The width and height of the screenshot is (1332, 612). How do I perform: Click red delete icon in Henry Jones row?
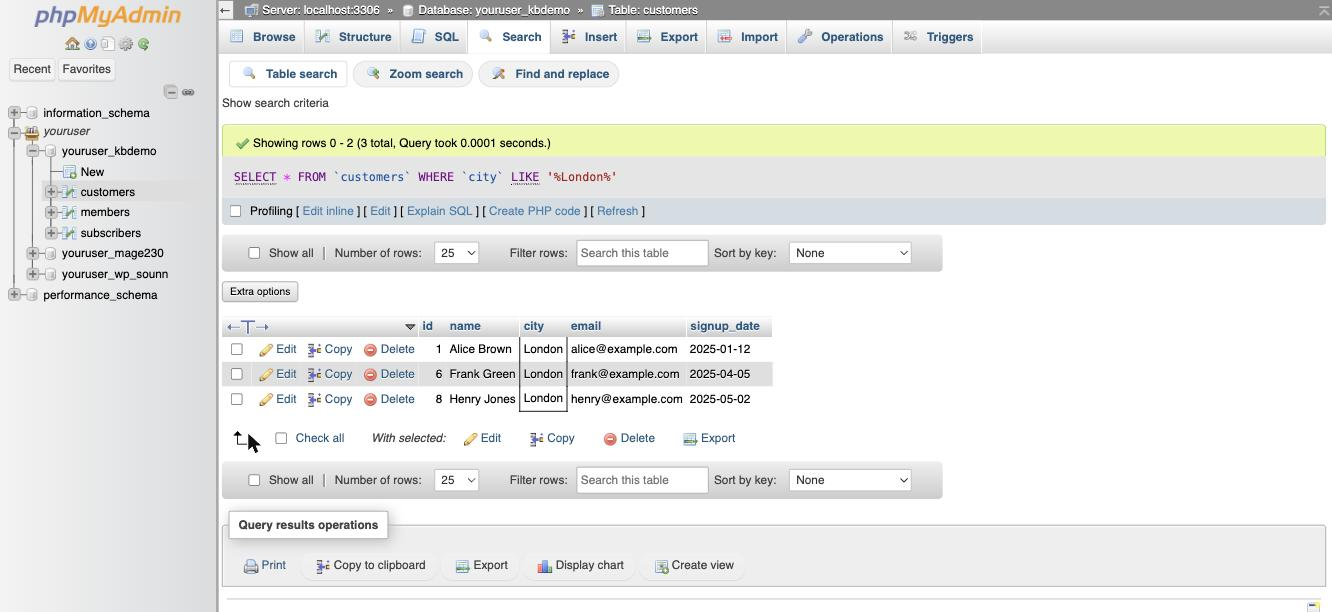370,399
